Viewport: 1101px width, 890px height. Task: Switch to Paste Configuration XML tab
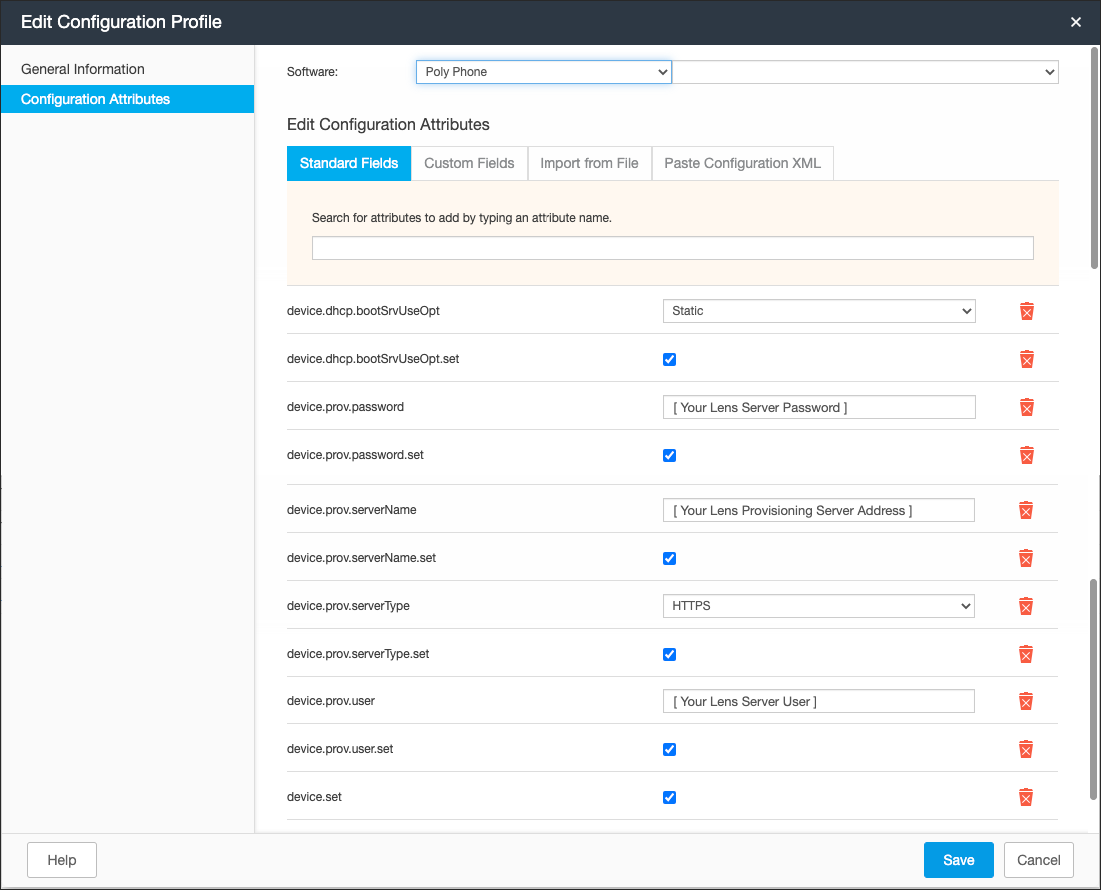(742, 164)
